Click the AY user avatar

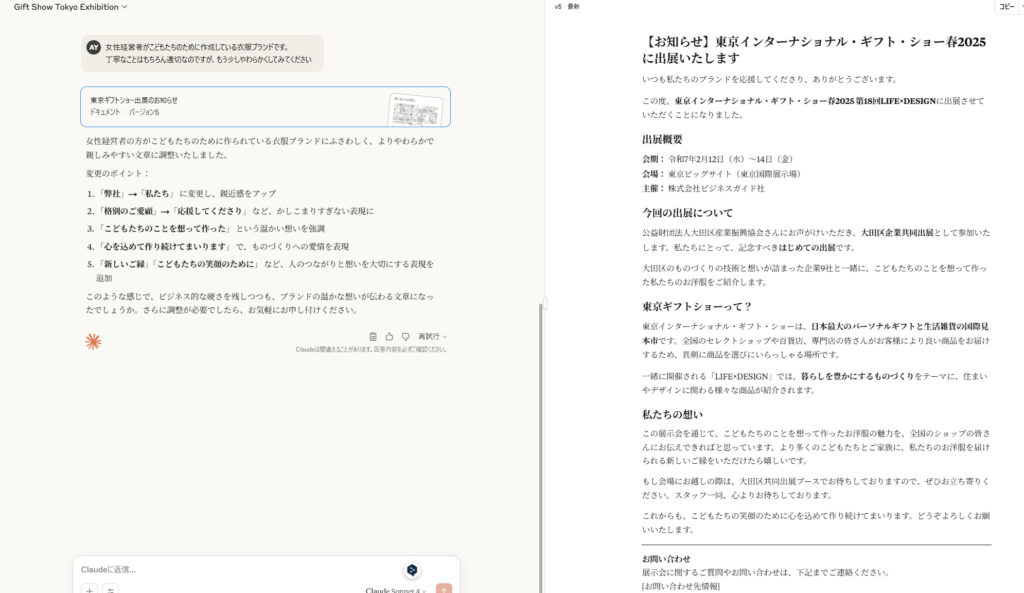click(94, 47)
